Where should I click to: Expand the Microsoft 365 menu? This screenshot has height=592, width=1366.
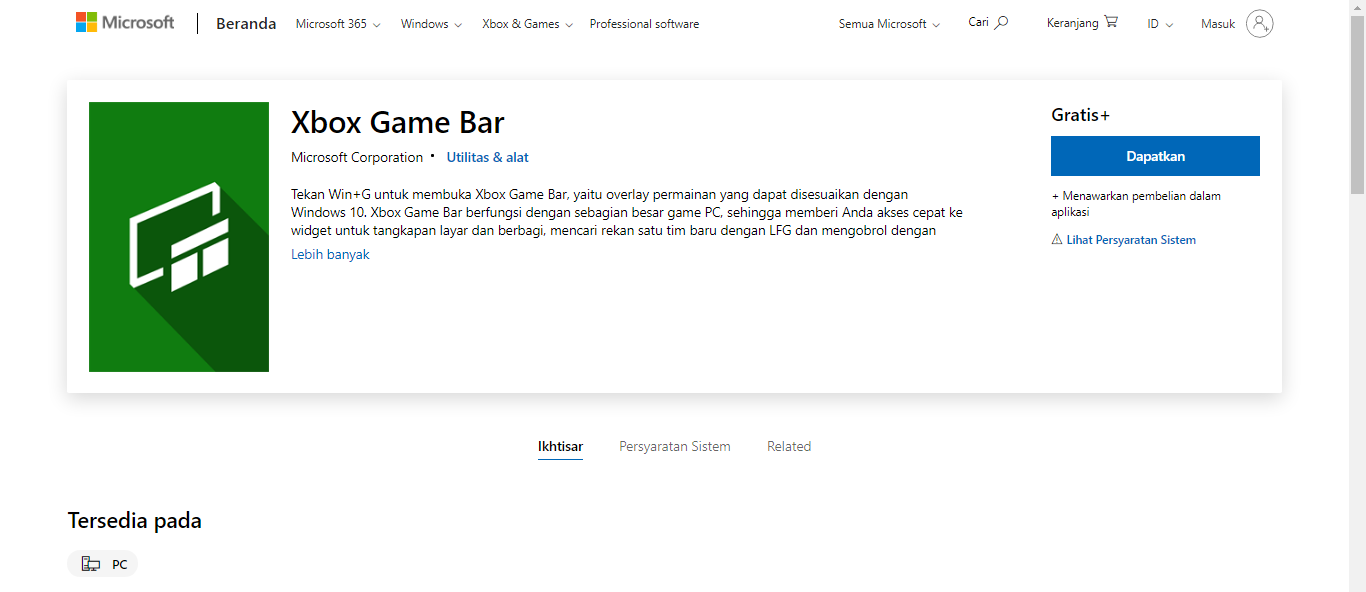pyautogui.click(x=338, y=24)
